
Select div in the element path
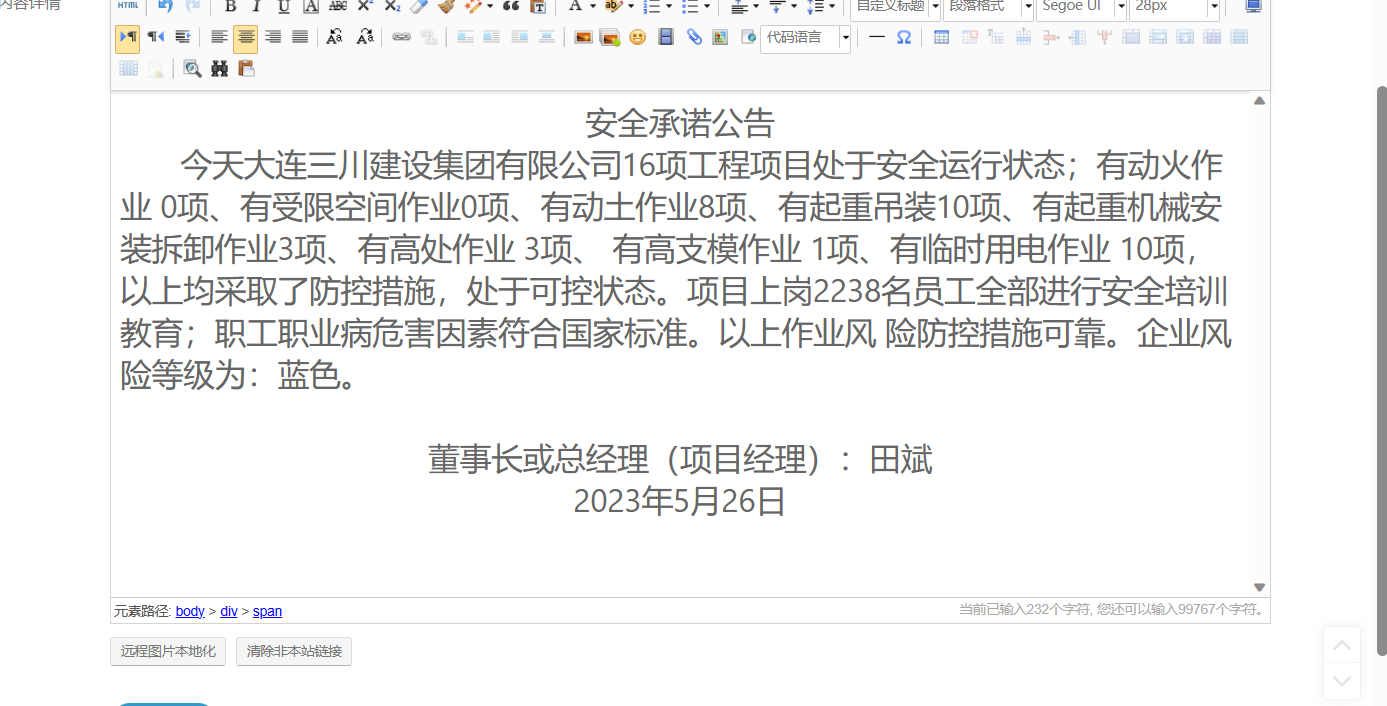[x=229, y=611]
